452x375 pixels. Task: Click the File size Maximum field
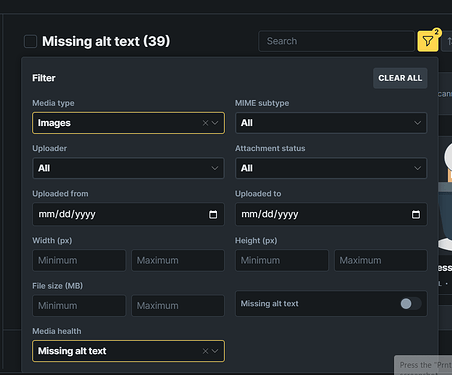pyautogui.click(x=178, y=306)
